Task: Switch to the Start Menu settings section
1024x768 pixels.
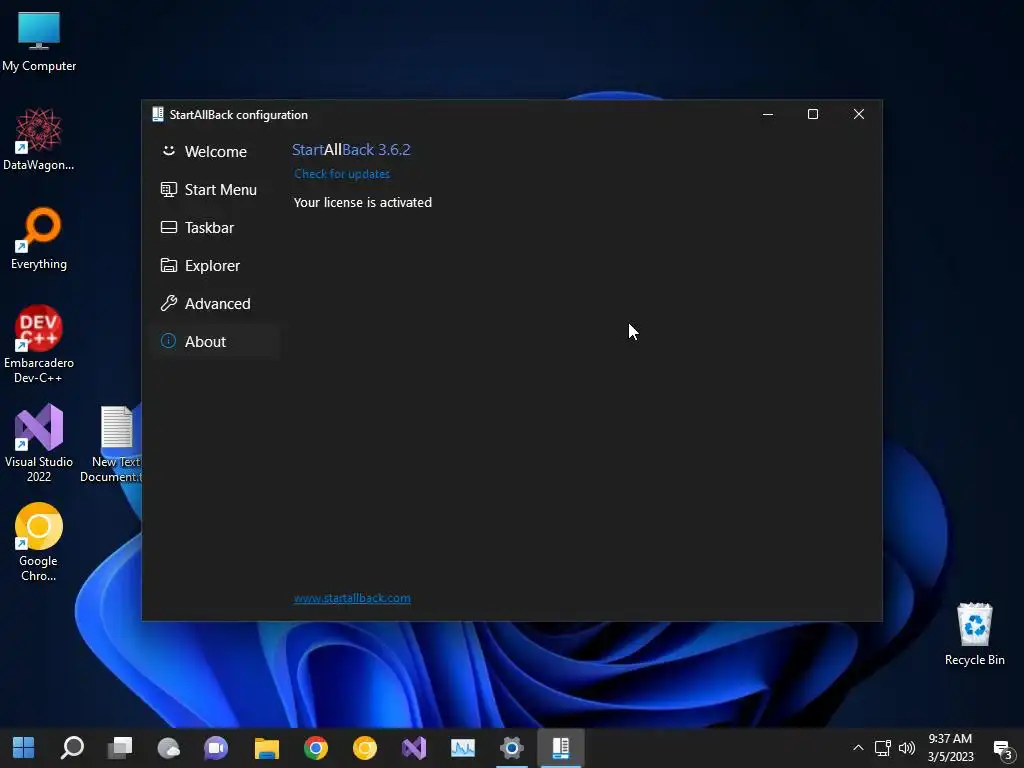Action: coord(215,189)
